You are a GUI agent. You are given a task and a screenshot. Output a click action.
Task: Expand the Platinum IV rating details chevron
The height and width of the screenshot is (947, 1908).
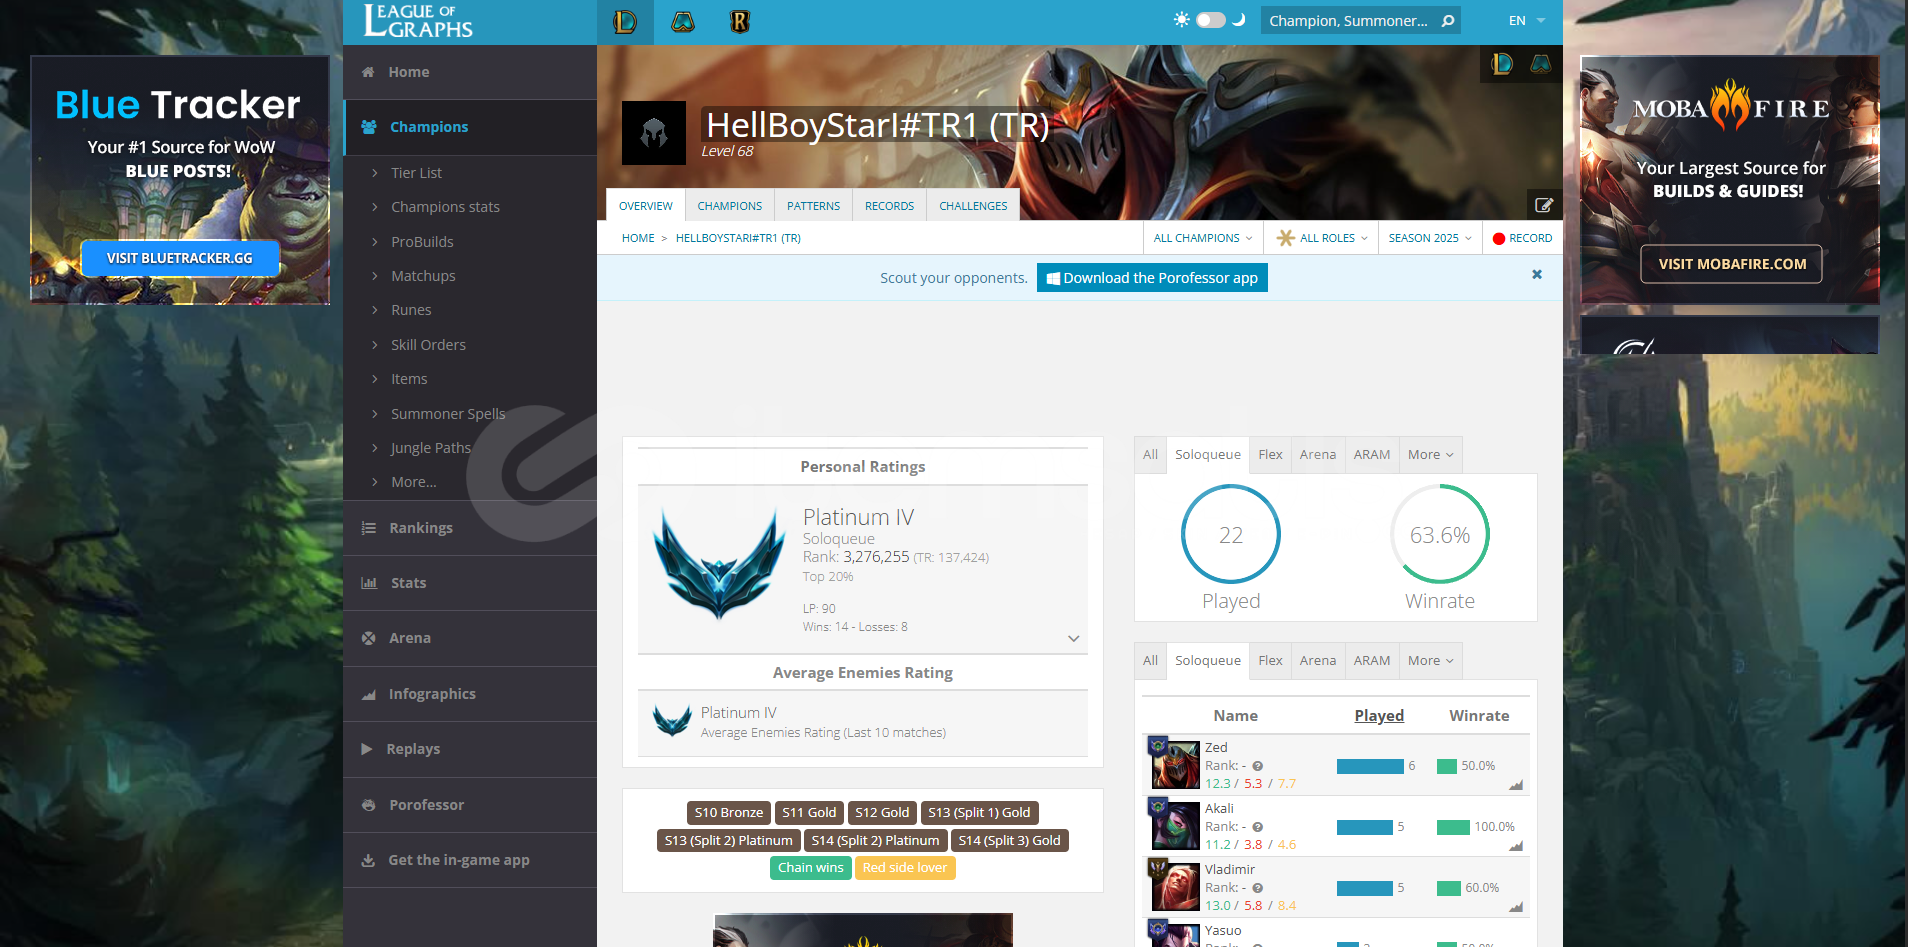1073,638
